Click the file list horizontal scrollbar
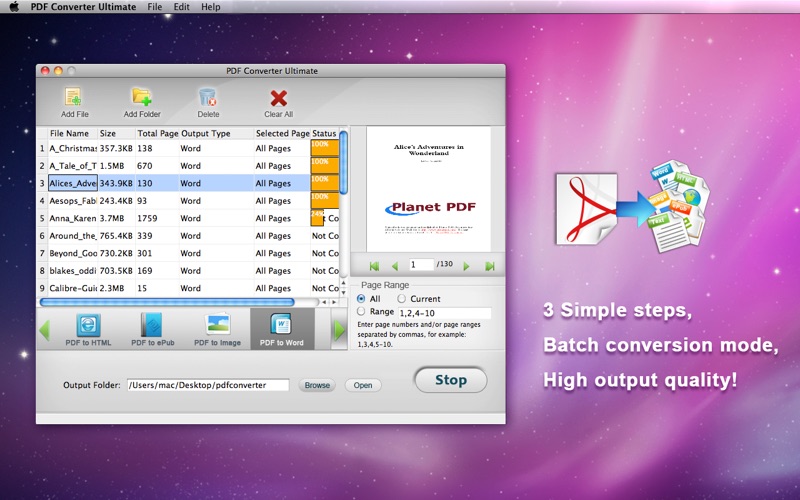Viewport: 800px width, 500px height. 167,302
